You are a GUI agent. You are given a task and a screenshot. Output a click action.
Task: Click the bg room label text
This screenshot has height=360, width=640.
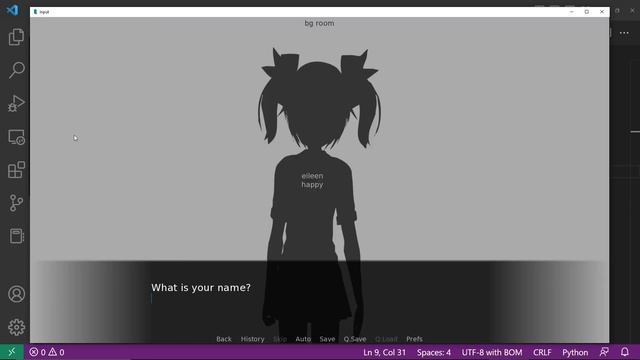click(319, 23)
